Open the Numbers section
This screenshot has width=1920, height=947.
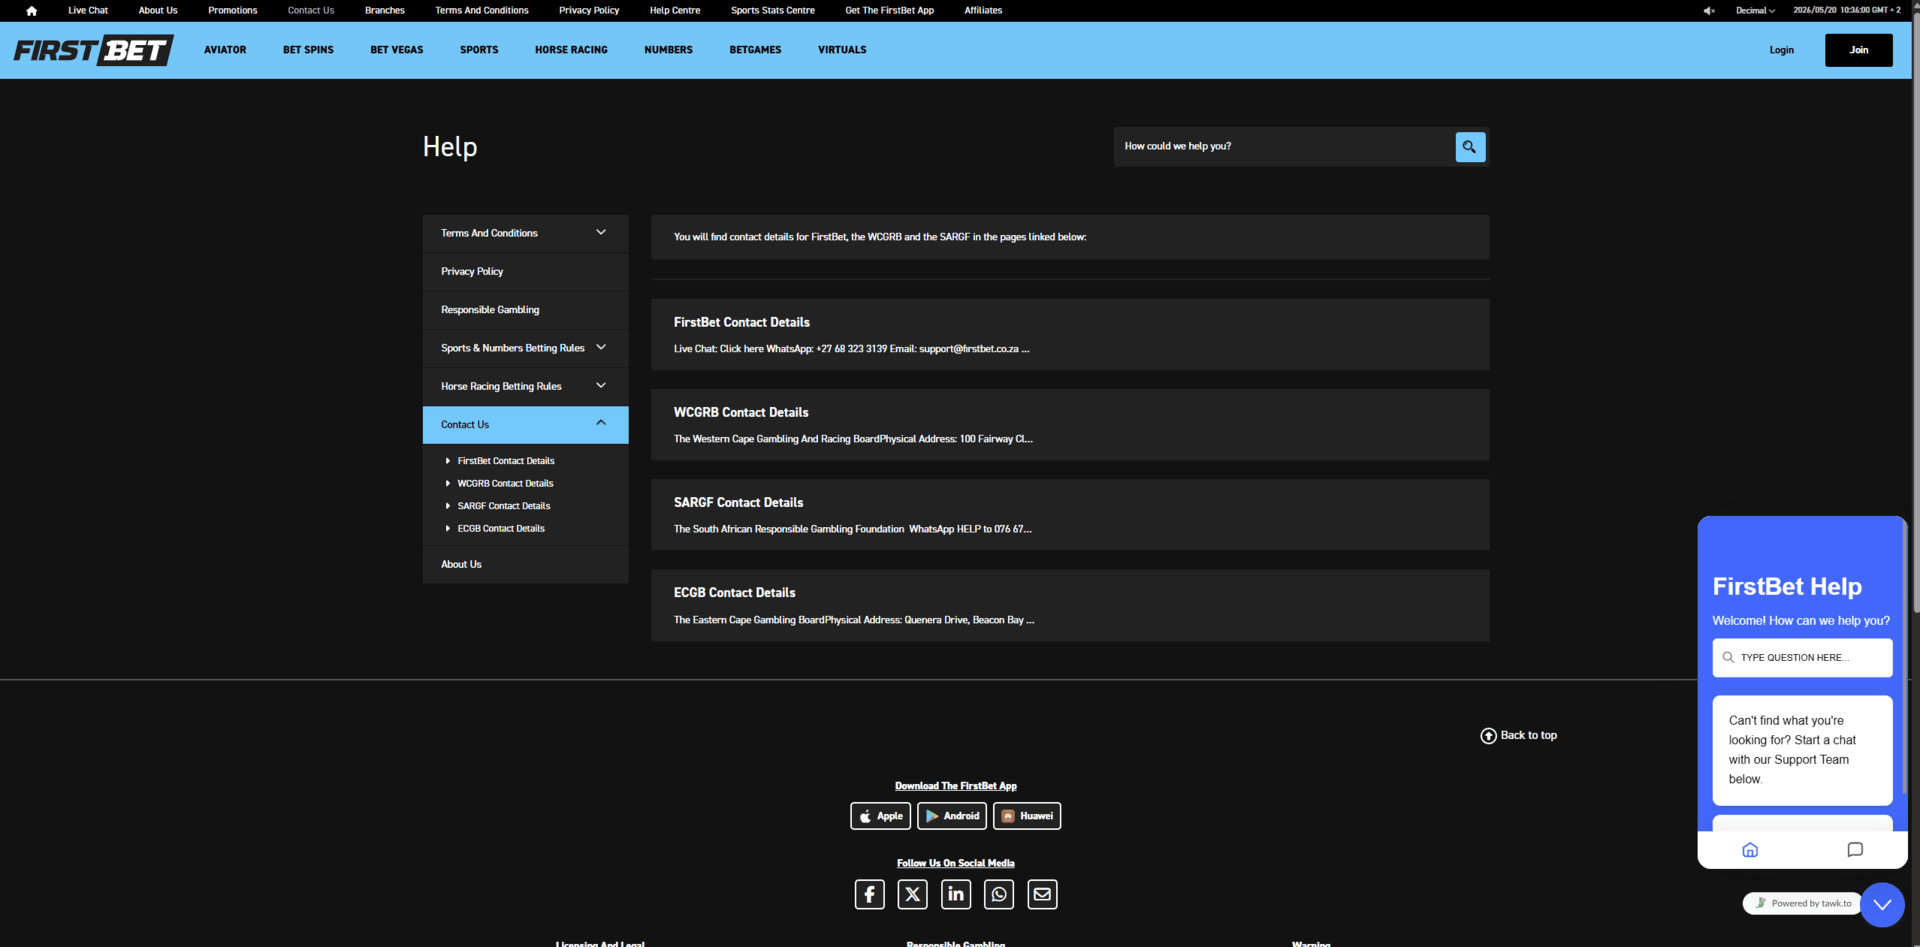(x=668, y=50)
